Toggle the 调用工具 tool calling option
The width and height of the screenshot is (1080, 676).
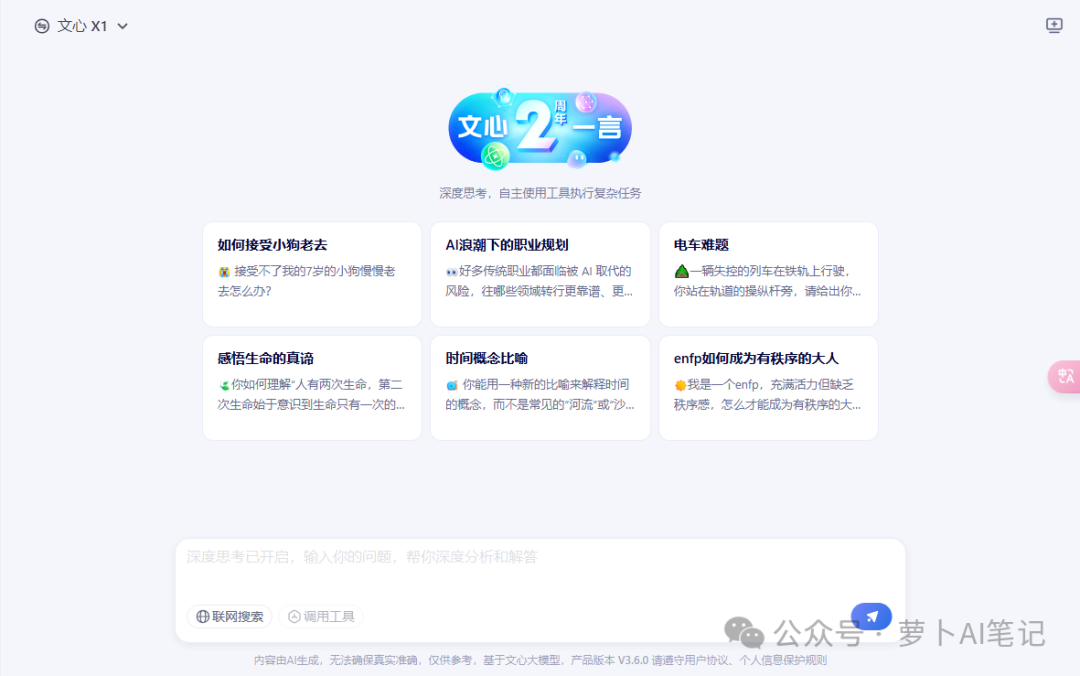[321, 616]
